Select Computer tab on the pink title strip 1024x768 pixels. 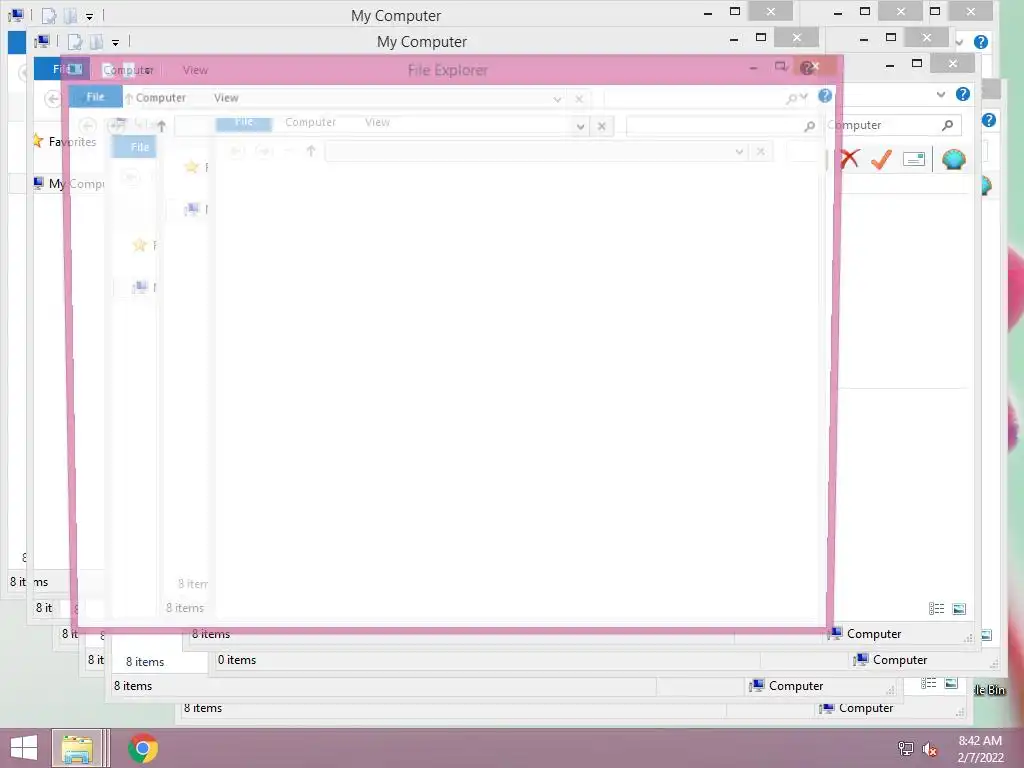[128, 70]
